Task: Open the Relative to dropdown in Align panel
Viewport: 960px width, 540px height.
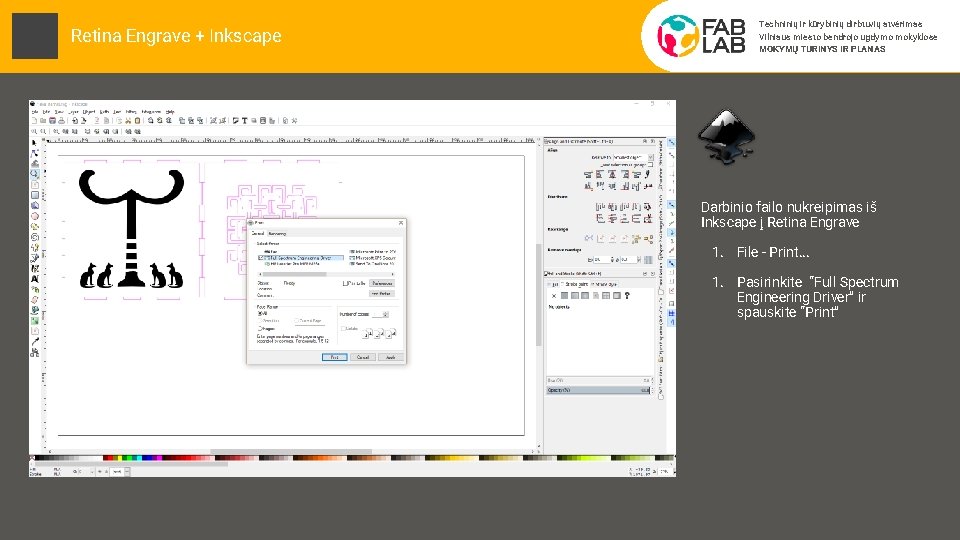Action: coord(634,157)
